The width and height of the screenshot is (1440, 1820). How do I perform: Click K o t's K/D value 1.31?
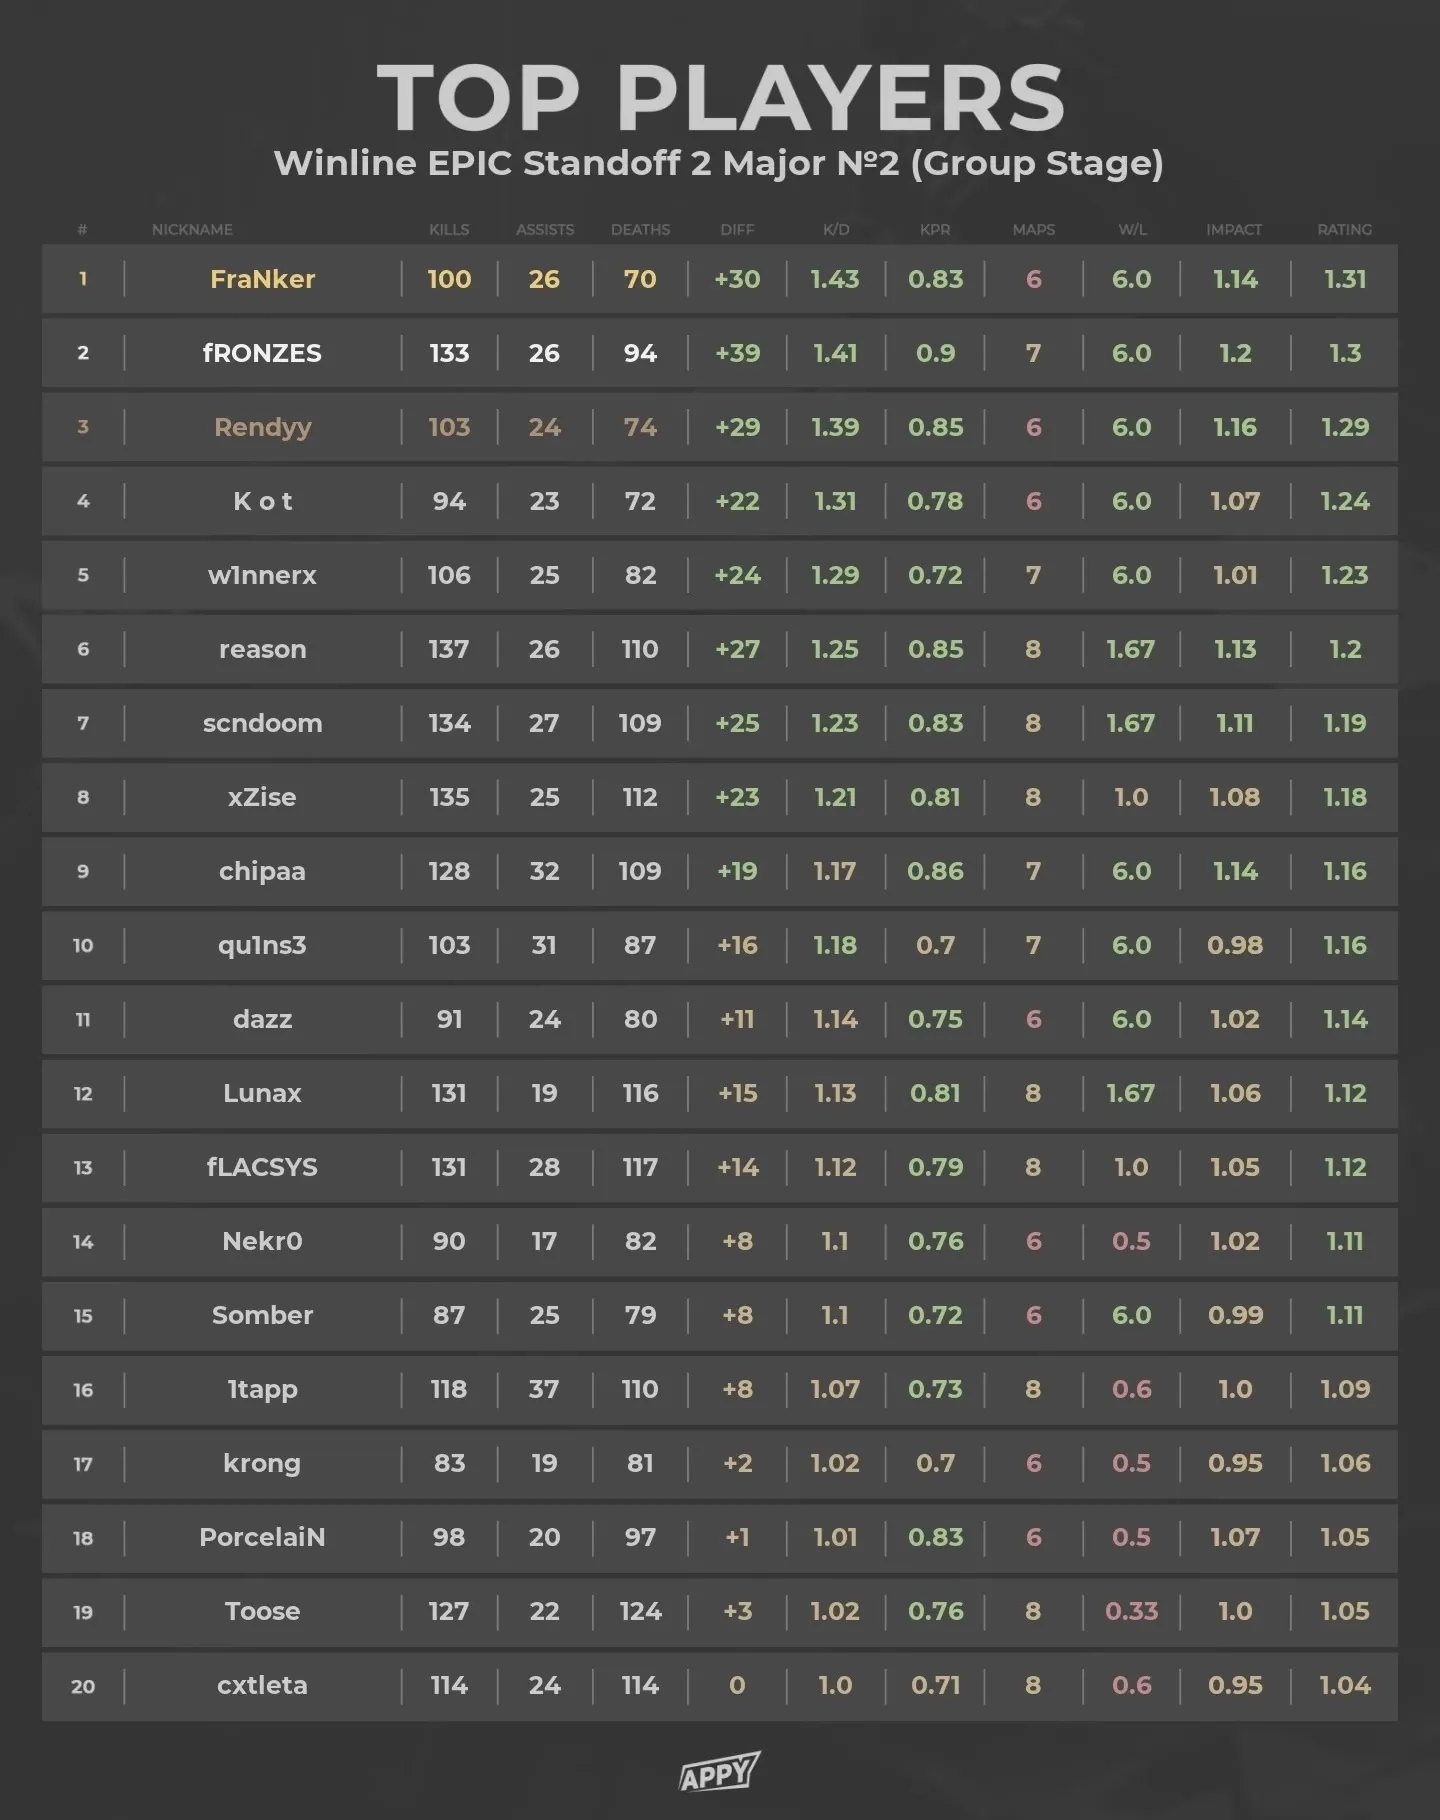pyautogui.click(x=835, y=501)
